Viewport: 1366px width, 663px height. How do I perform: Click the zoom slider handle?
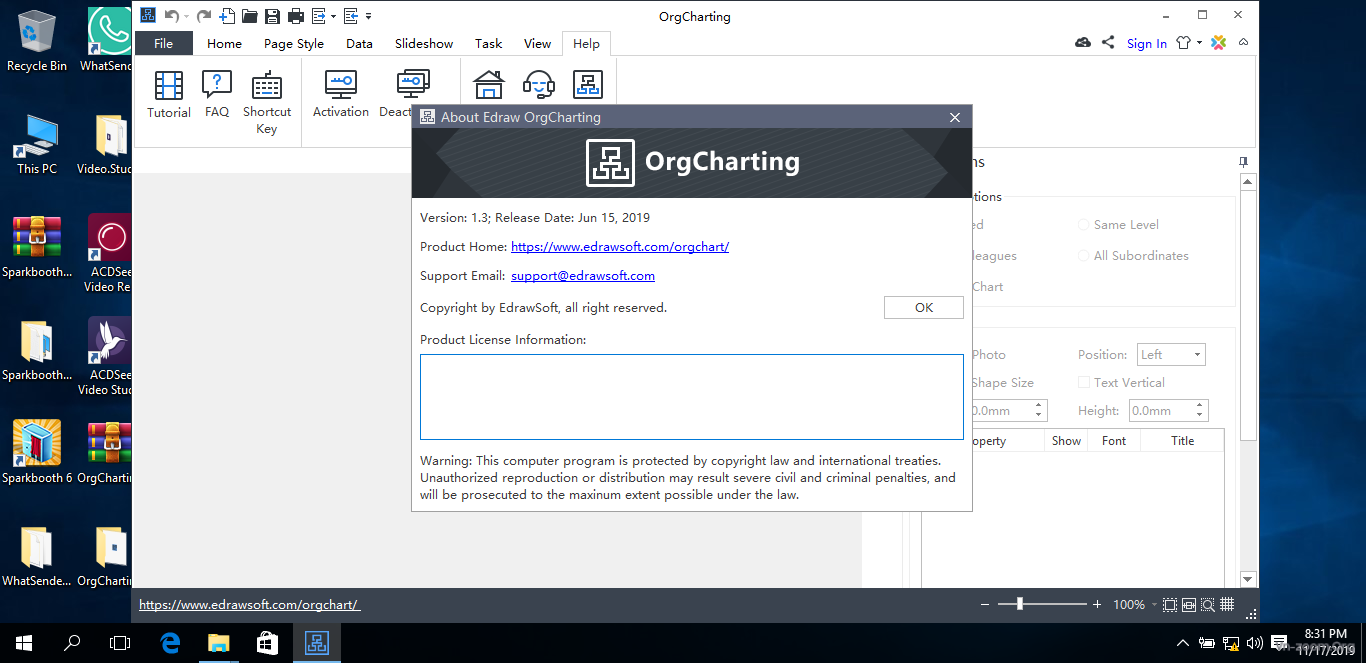point(1019,605)
